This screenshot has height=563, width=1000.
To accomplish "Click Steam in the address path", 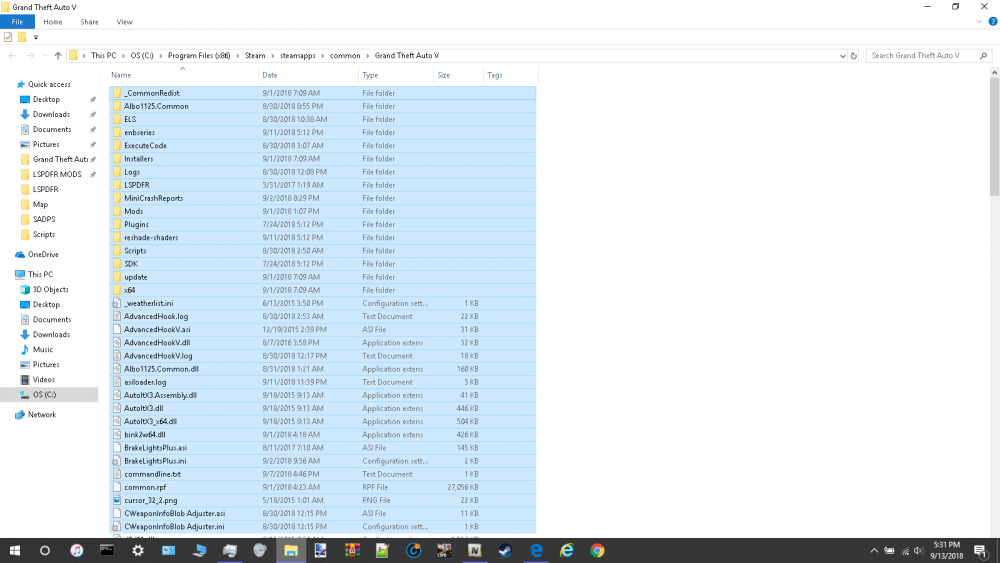I will (255, 55).
